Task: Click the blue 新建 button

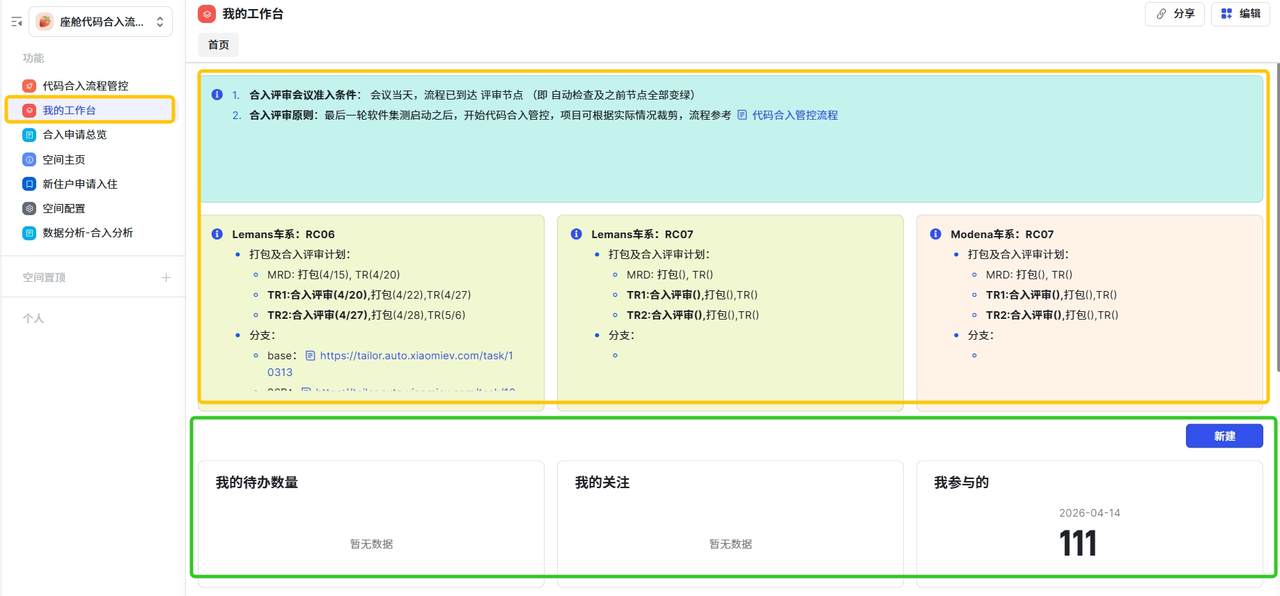Action: pos(1224,436)
